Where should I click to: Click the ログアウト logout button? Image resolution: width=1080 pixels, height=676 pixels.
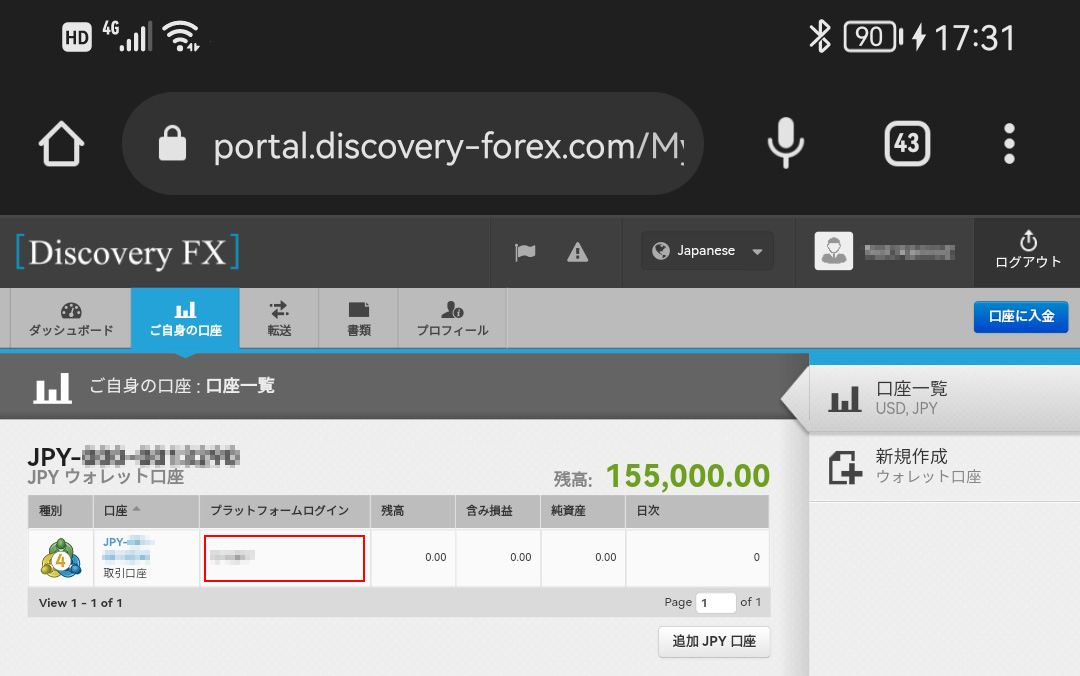click(1028, 249)
